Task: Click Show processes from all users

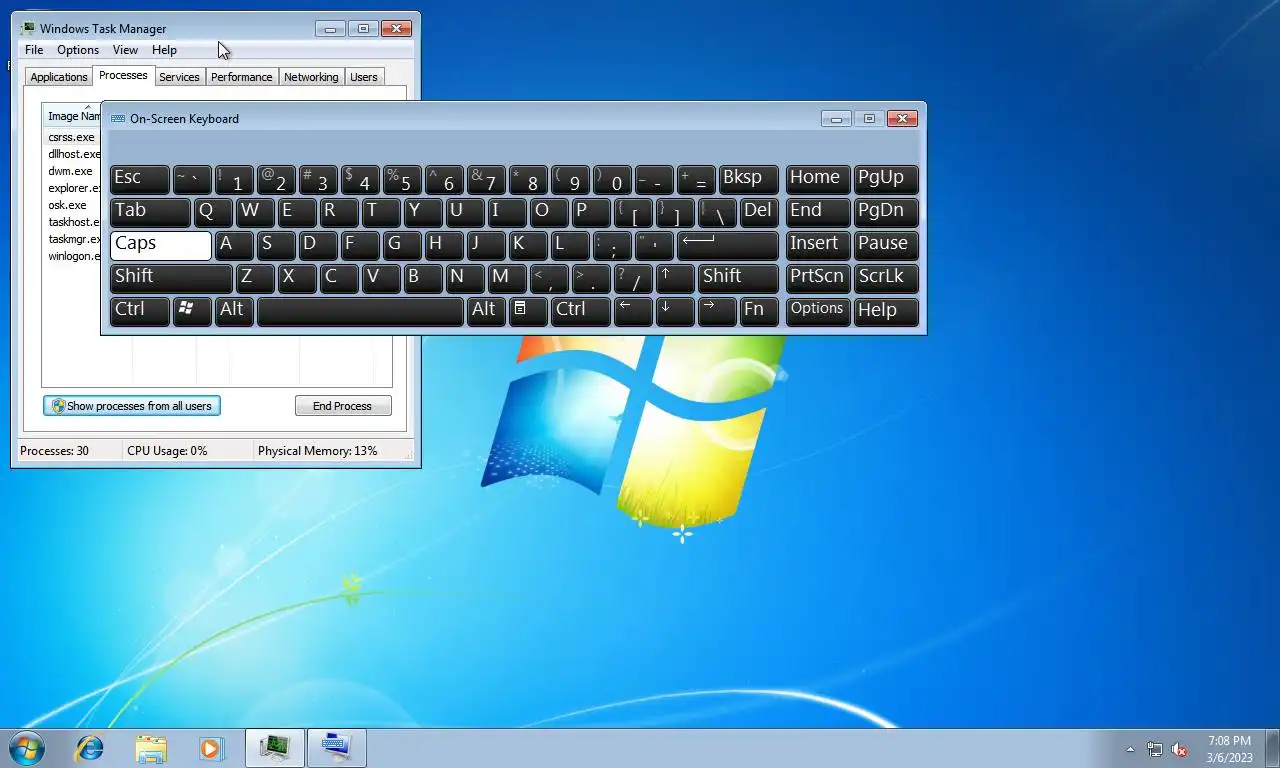Action: click(132, 406)
